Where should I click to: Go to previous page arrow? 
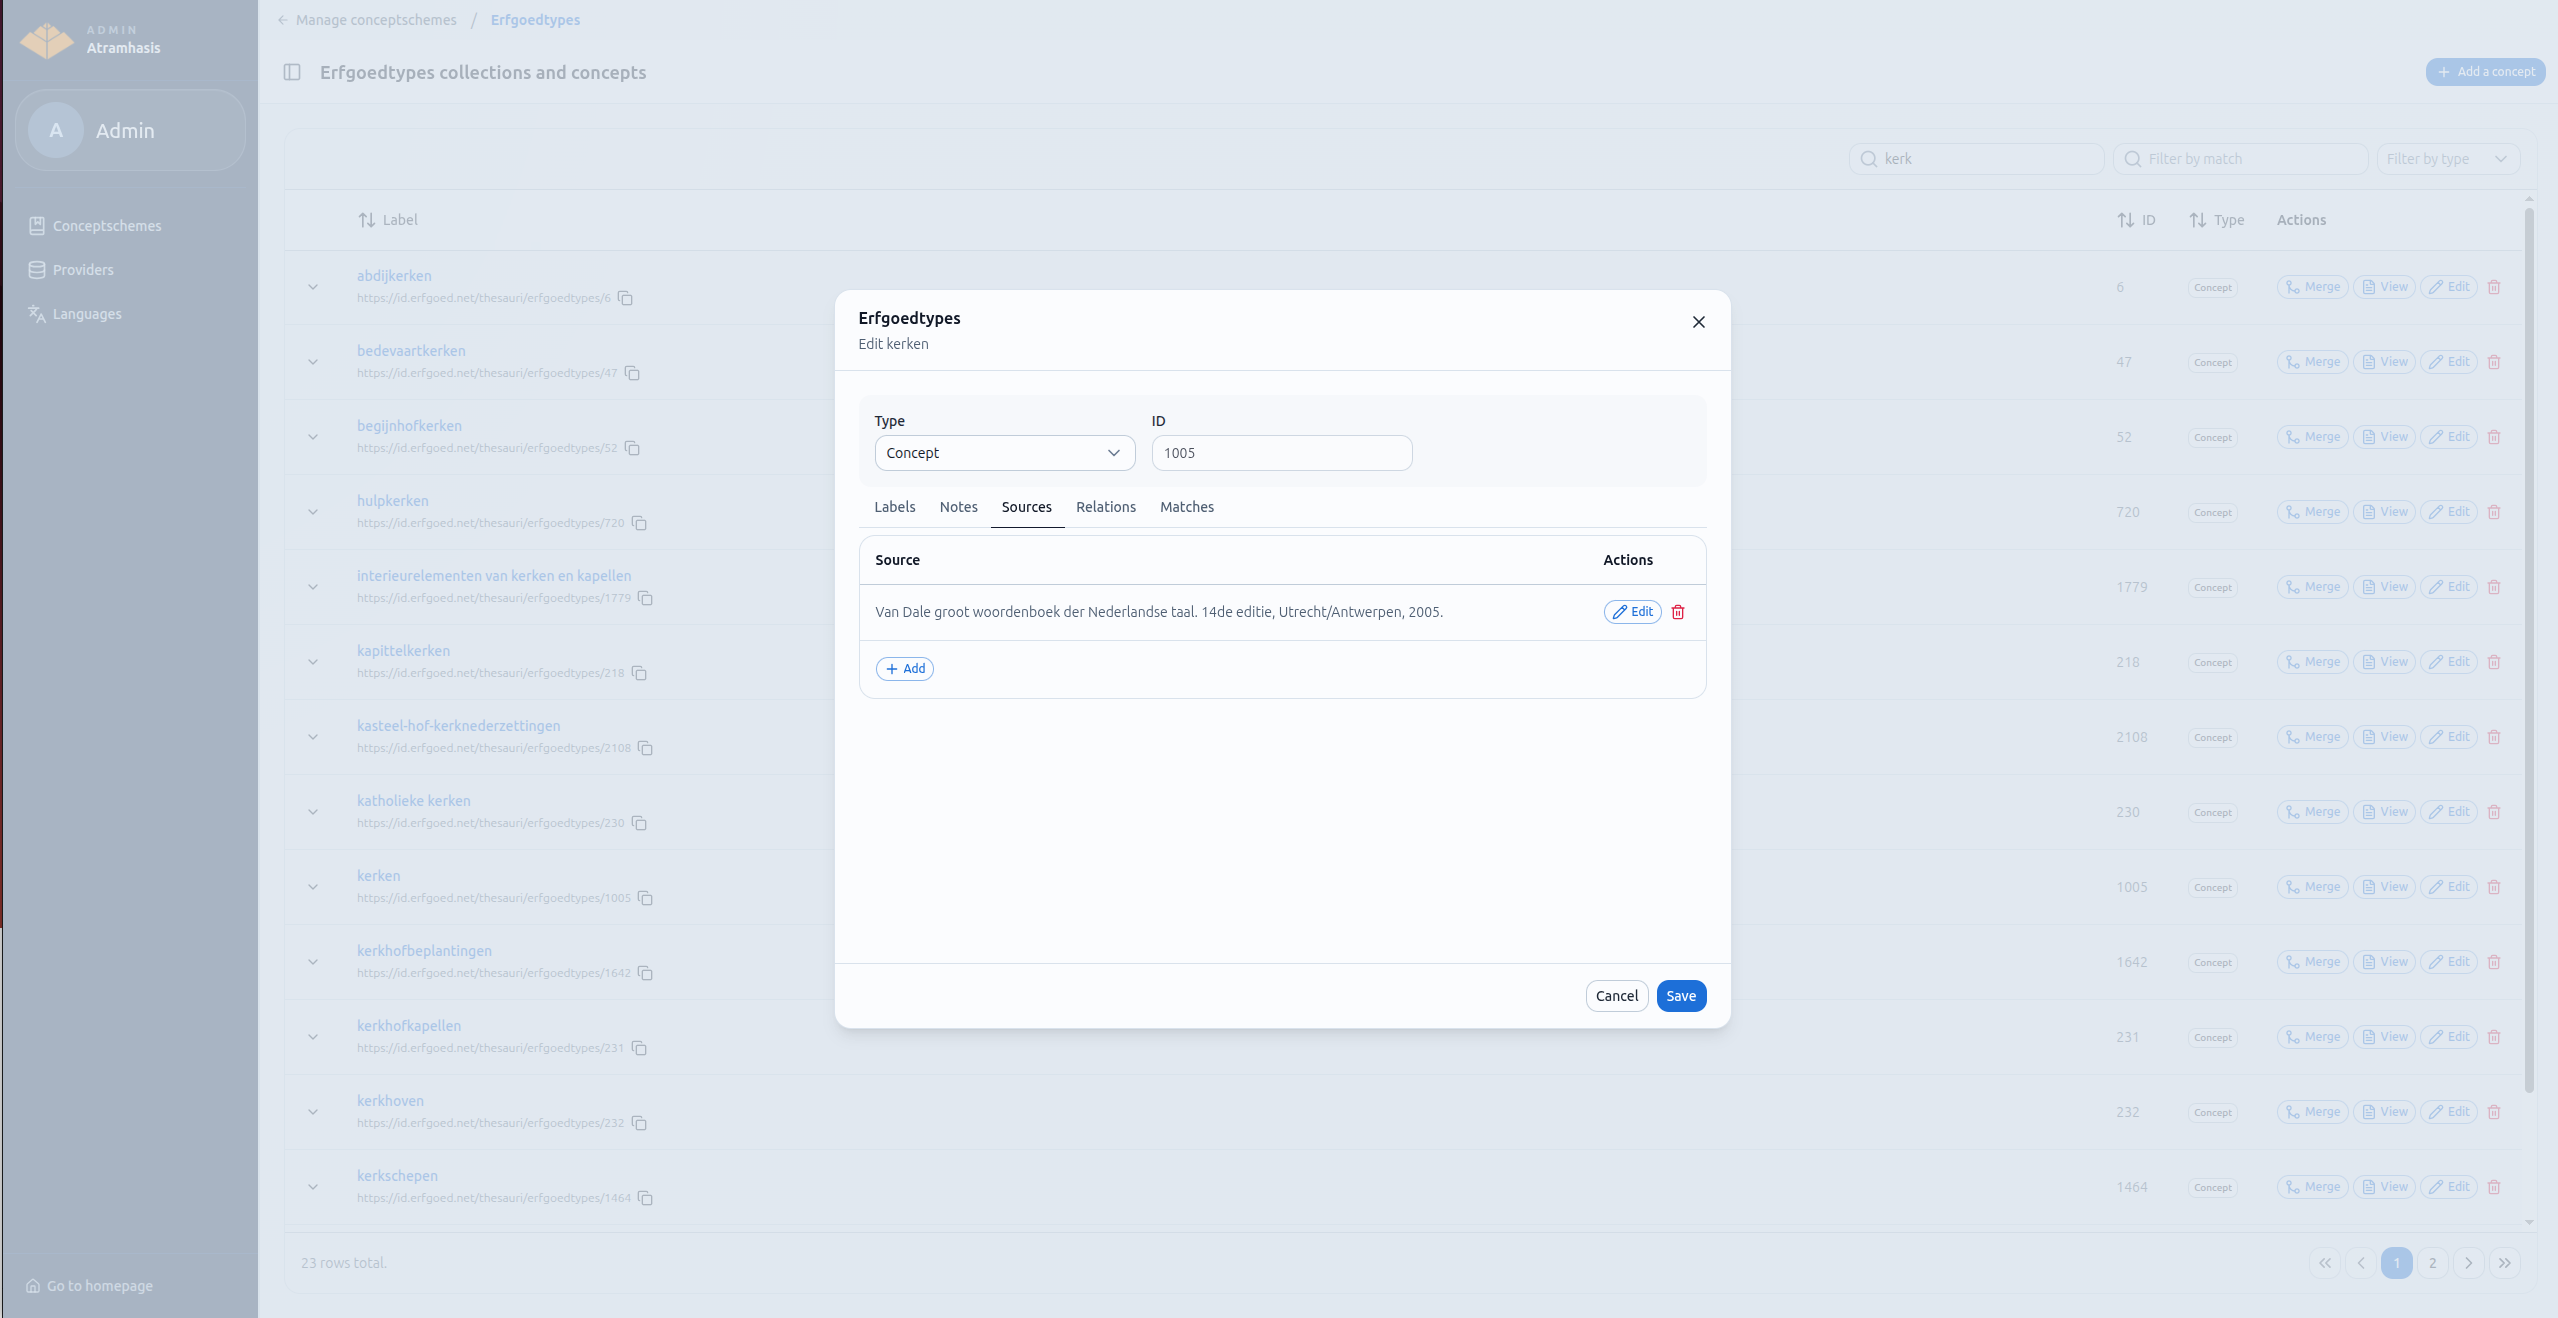click(2361, 1263)
